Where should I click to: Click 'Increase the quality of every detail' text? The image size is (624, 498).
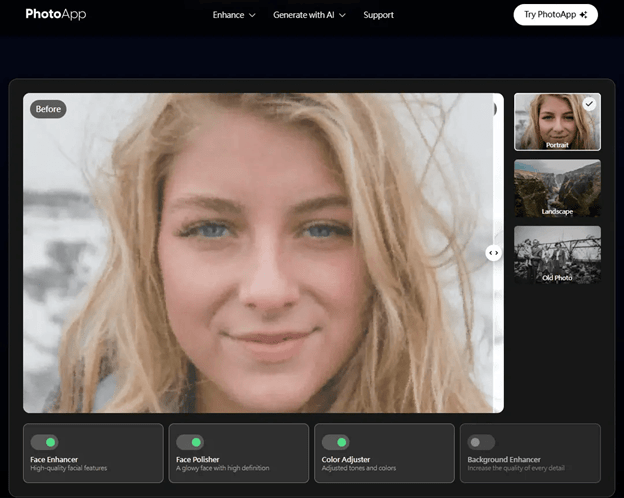[516, 468]
